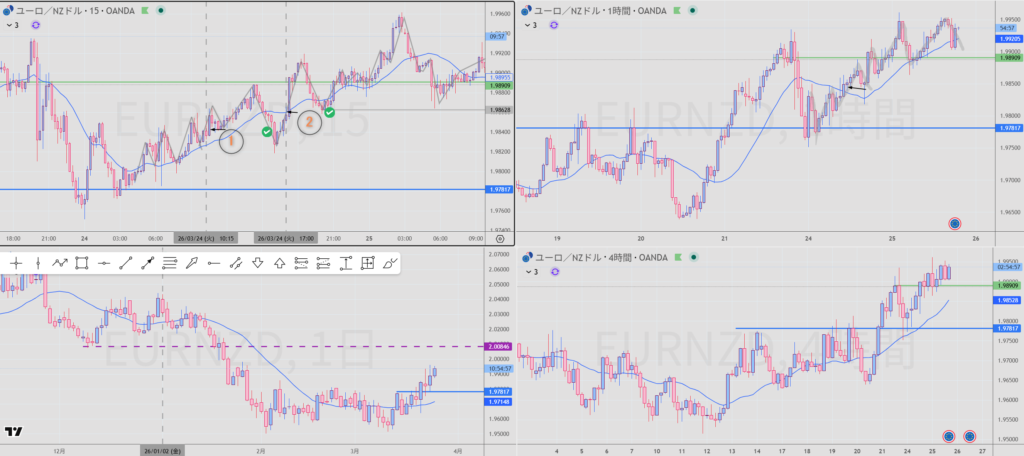Image resolution: width=1024 pixels, height=456 pixels.
Task: Select the down arrow marker tool
Action: click(x=257, y=263)
